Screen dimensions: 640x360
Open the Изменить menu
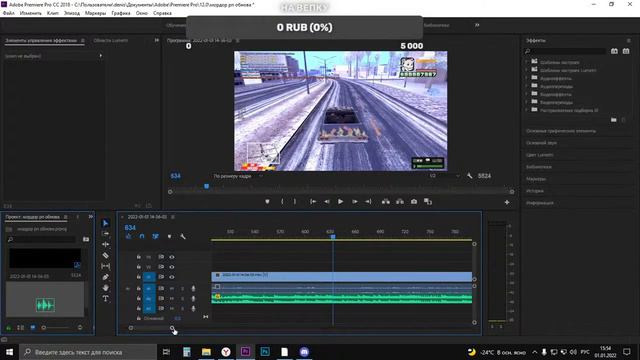[x=31, y=13]
